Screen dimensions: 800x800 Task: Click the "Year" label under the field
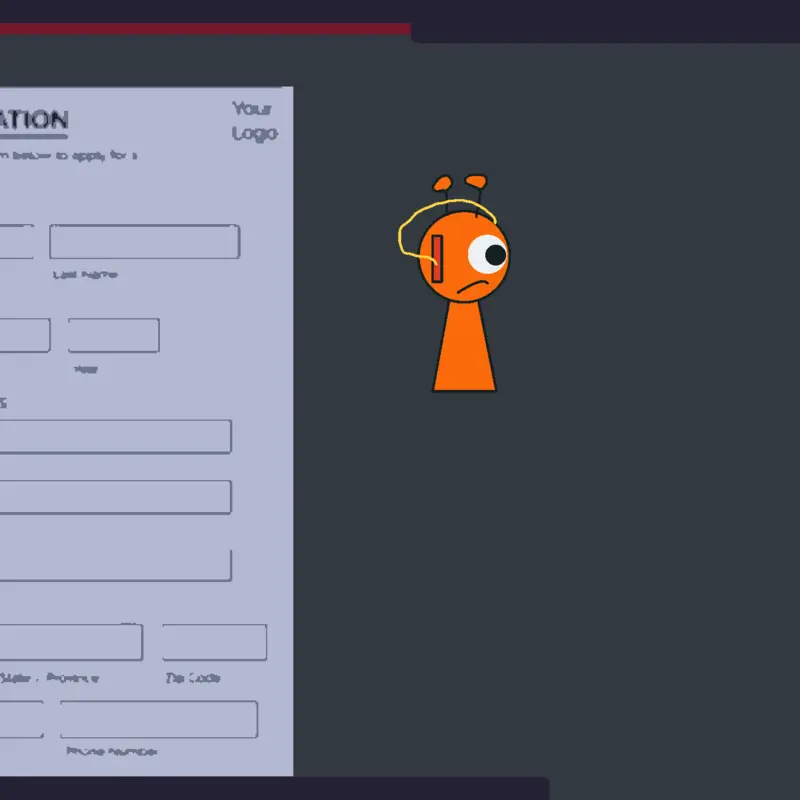pyautogui.click(x=86, y=369)
